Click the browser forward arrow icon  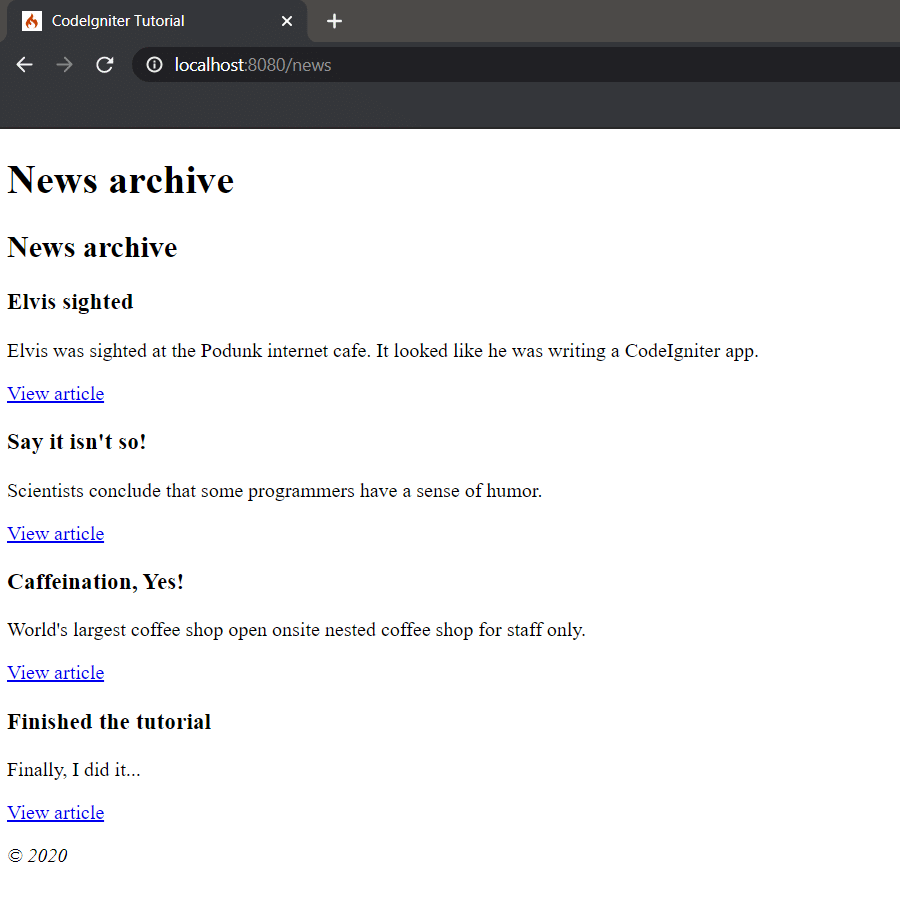[64, 64]
